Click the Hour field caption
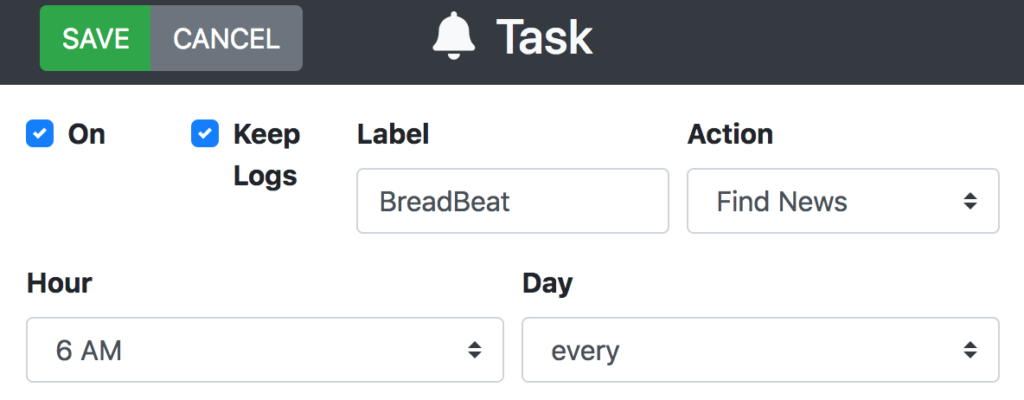The image size is (1024, 400). coord(59,283)
